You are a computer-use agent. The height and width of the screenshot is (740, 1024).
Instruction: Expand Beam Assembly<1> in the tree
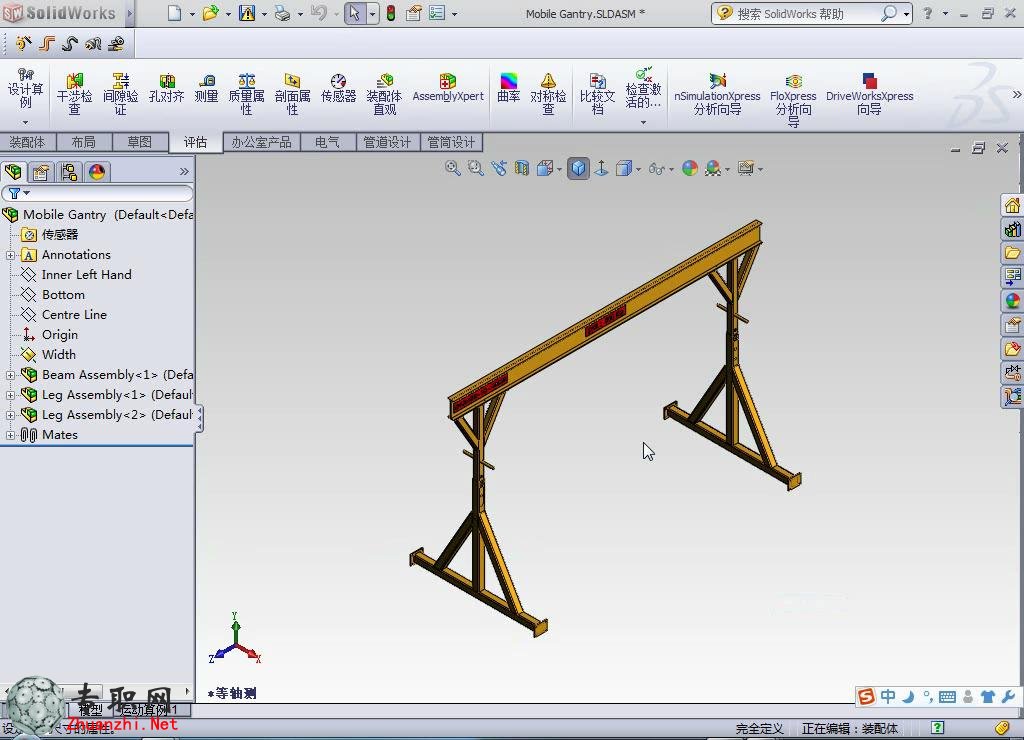10,376
